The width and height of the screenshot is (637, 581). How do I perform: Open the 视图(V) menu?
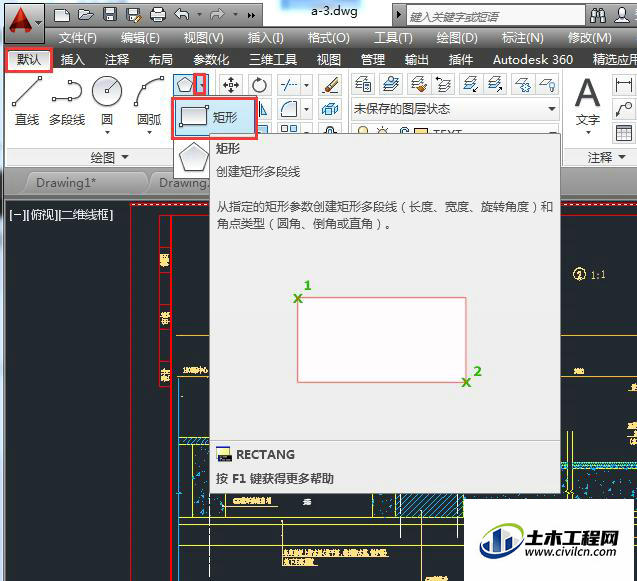pyautogui.click(x=204, y=38)
